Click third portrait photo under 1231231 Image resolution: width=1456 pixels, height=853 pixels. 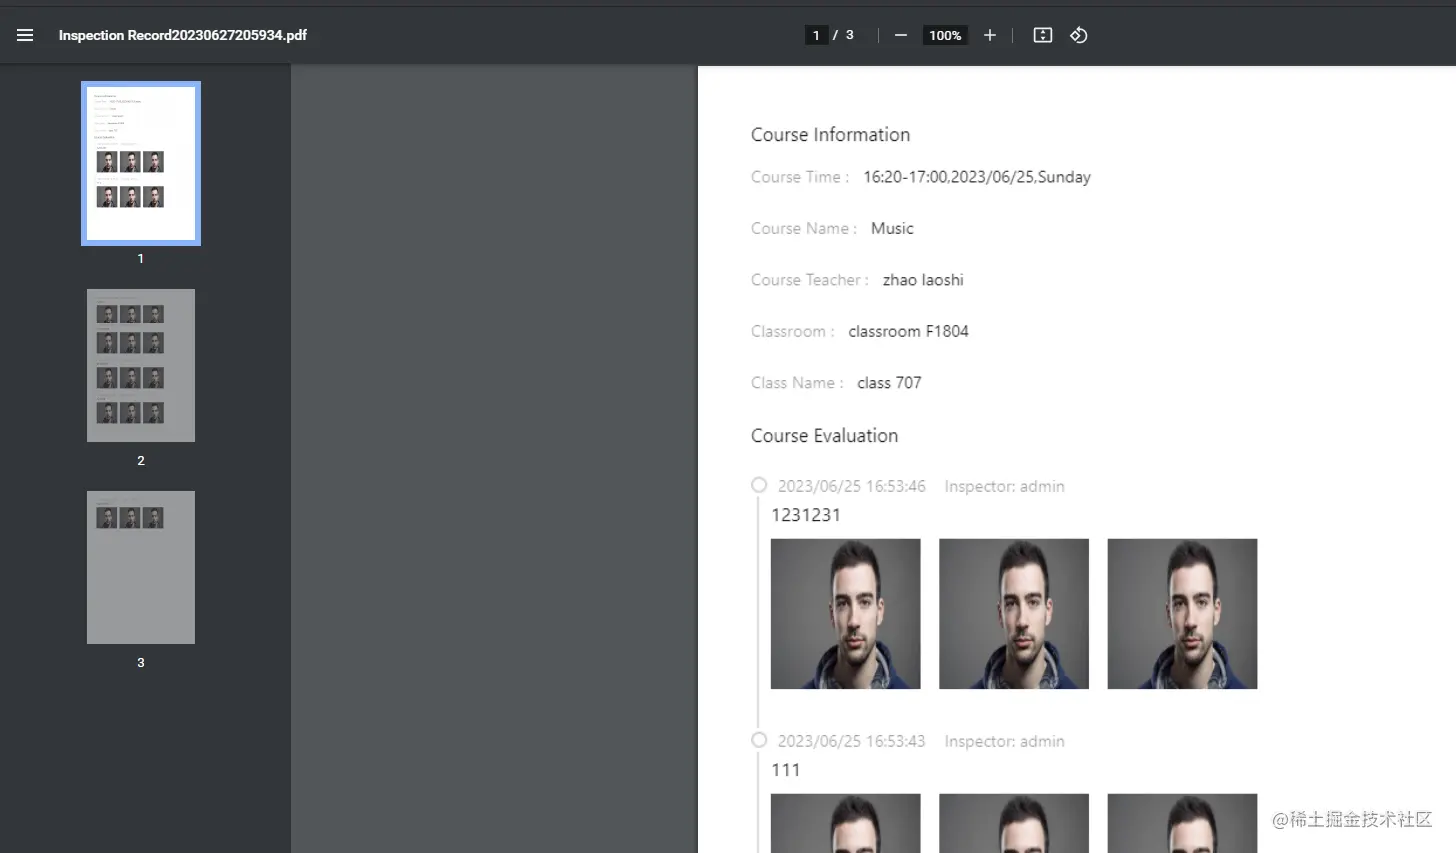(1182, 614)
